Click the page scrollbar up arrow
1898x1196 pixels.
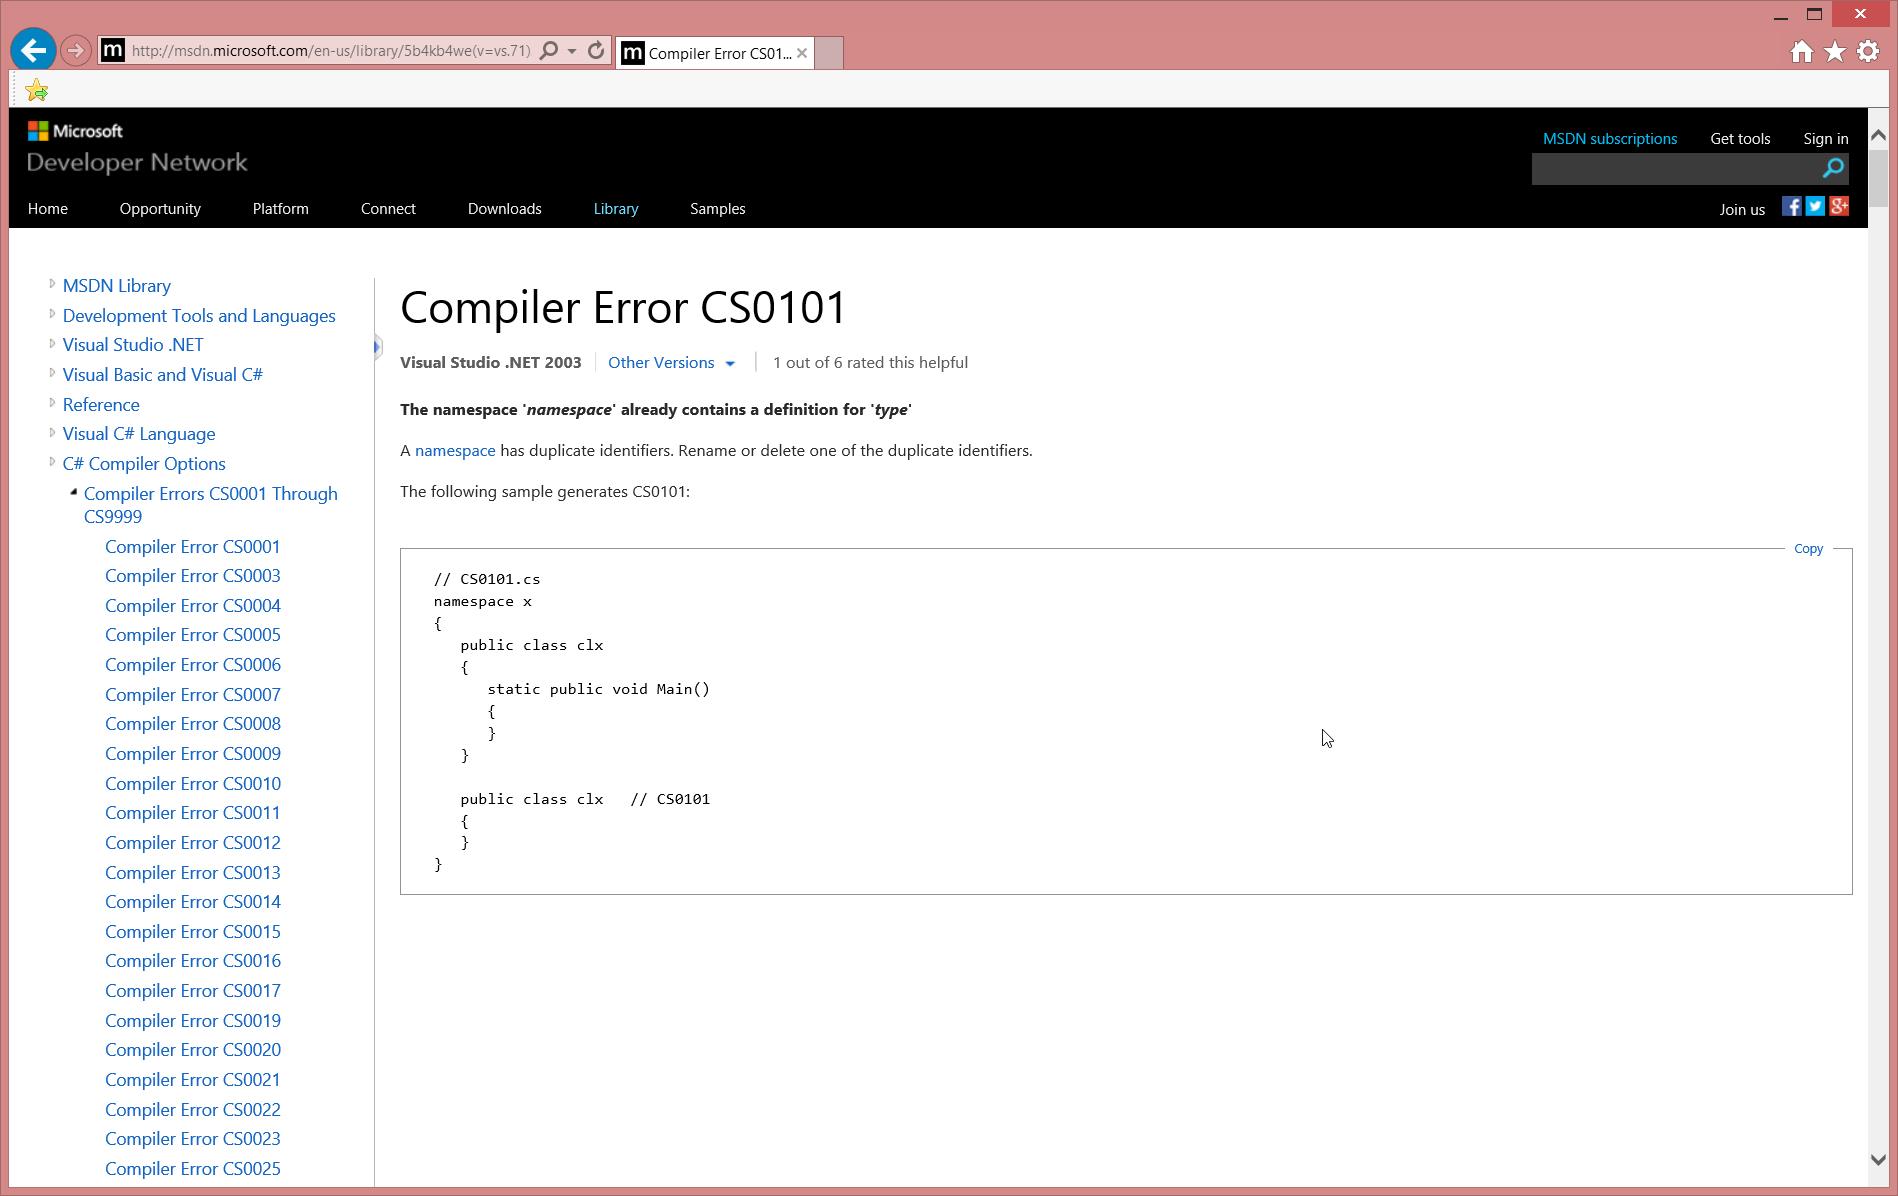(1878, 135)
